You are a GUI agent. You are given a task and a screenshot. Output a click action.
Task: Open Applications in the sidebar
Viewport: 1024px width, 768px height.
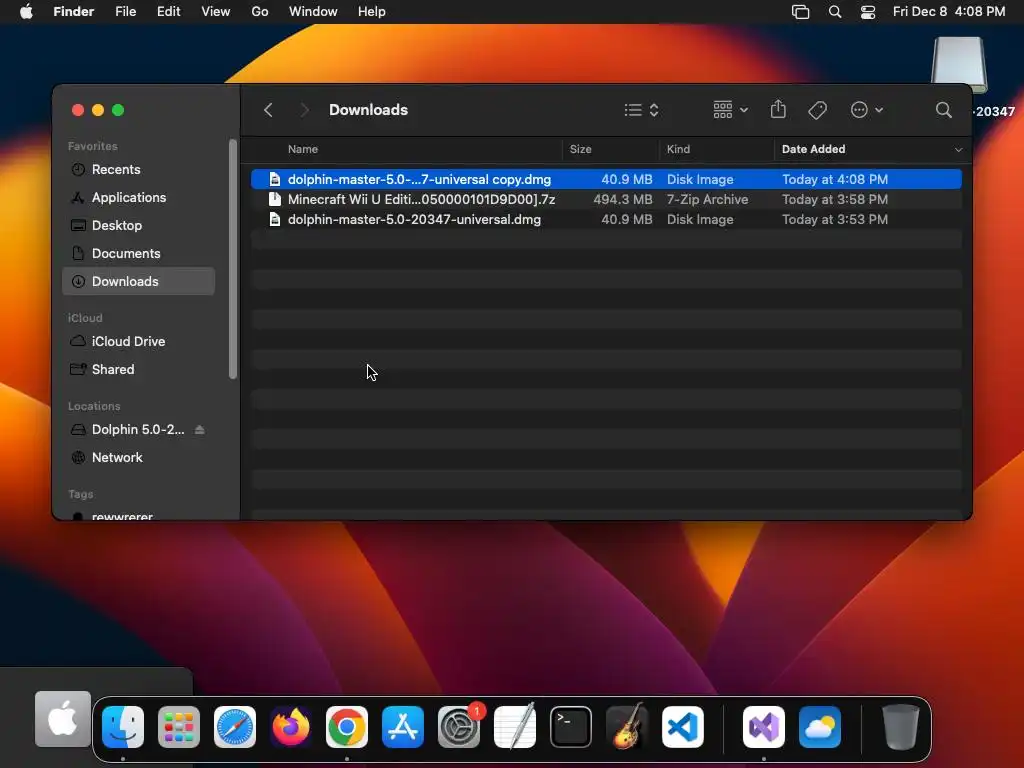click(138, 197)
